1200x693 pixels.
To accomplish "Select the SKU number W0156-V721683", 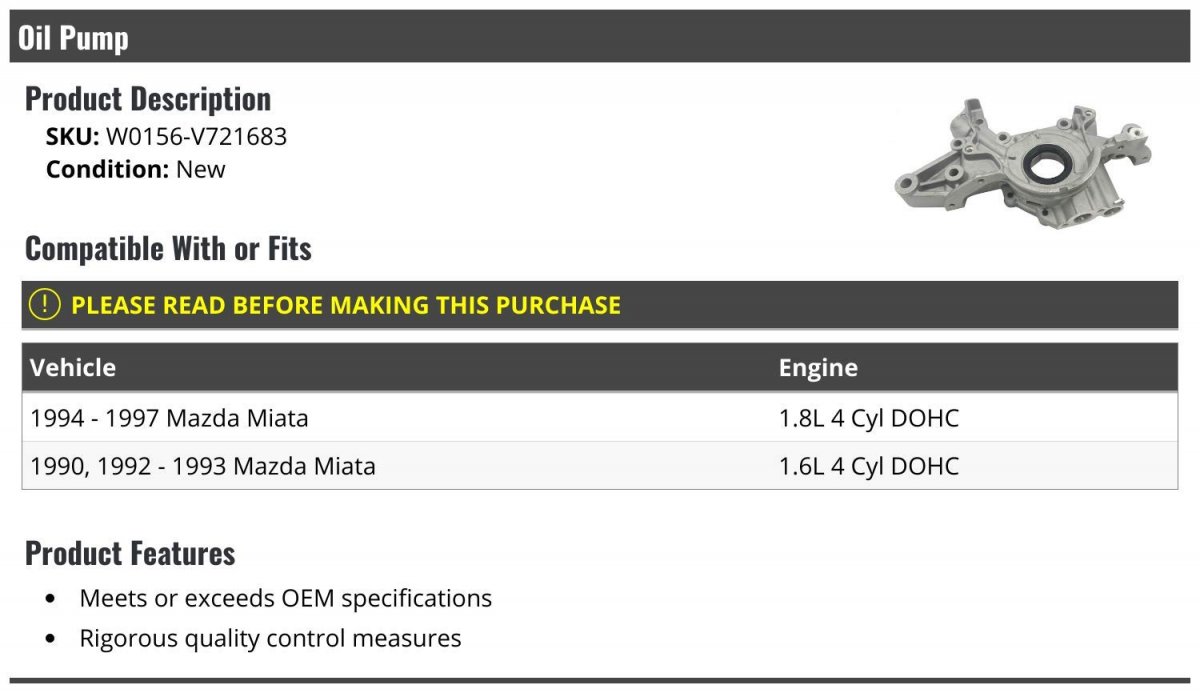I will pos(196,137).
